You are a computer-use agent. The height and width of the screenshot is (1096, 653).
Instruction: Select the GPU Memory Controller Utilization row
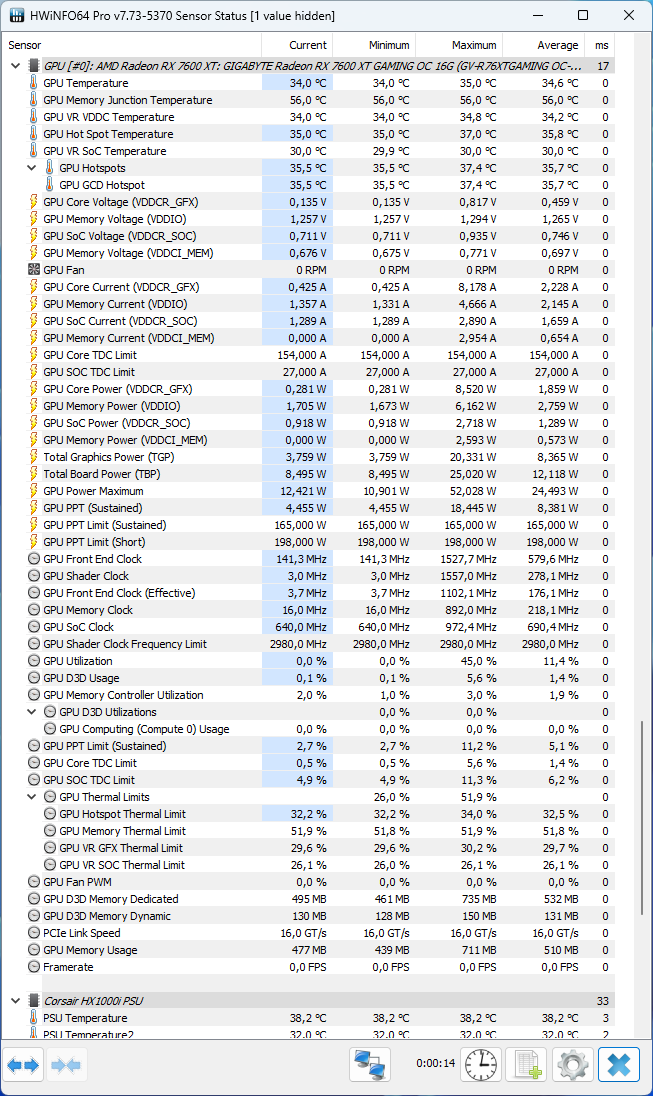coord(308,695)
